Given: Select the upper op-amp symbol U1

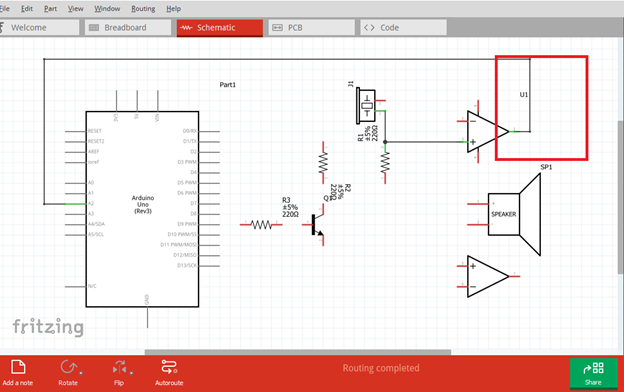Looking at the screenshot, I should coord(487,132).
